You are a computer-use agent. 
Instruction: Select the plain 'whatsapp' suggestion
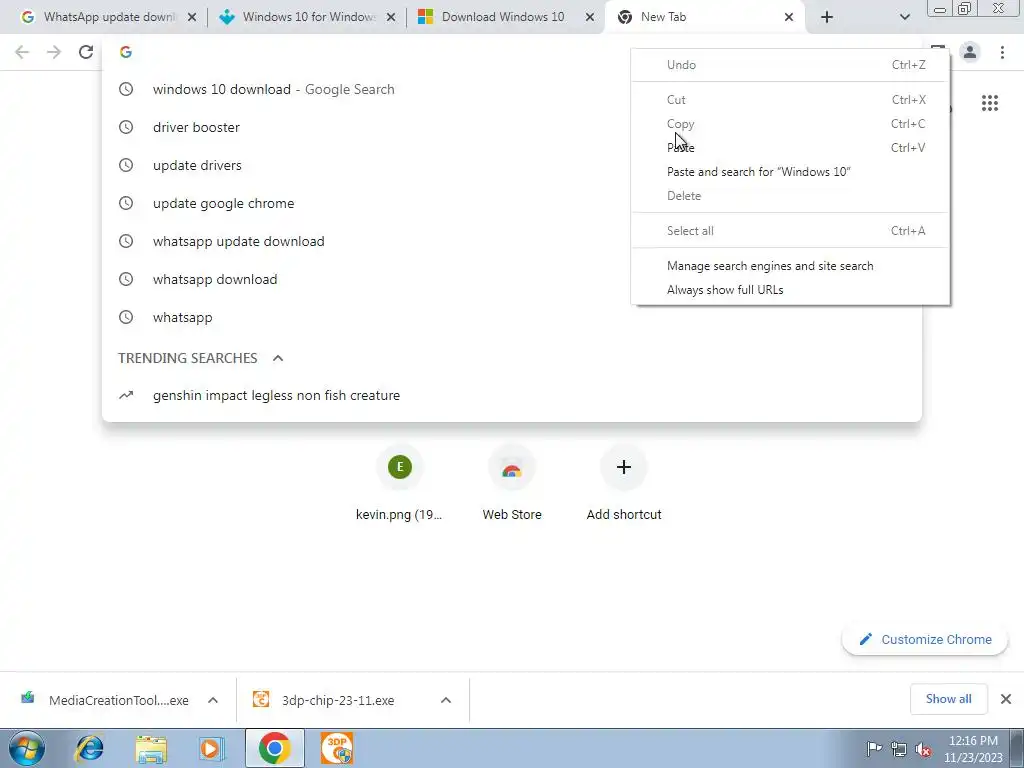(x=511, y=317)
